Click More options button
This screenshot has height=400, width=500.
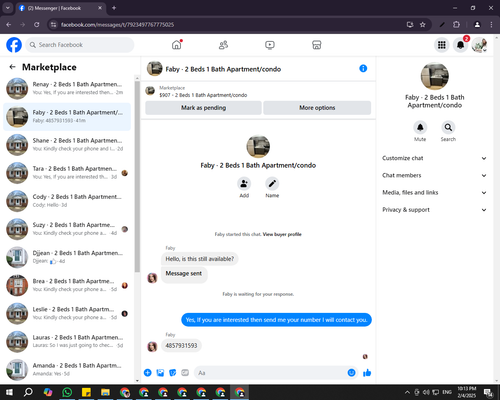tap(317, 108)
